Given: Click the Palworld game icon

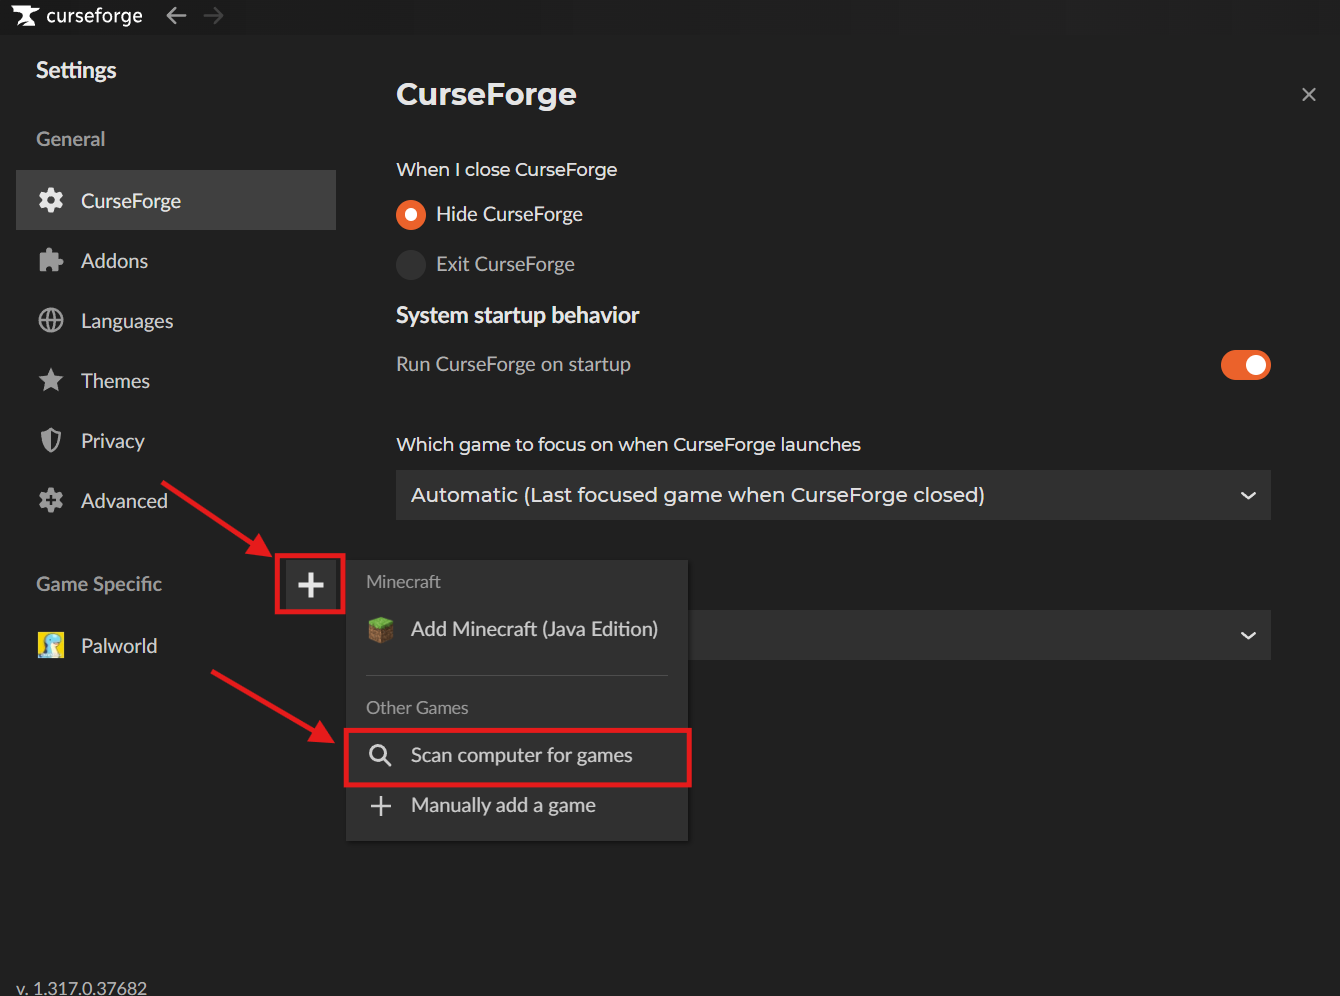Looking at the screenshot, I should coord(51,645).
